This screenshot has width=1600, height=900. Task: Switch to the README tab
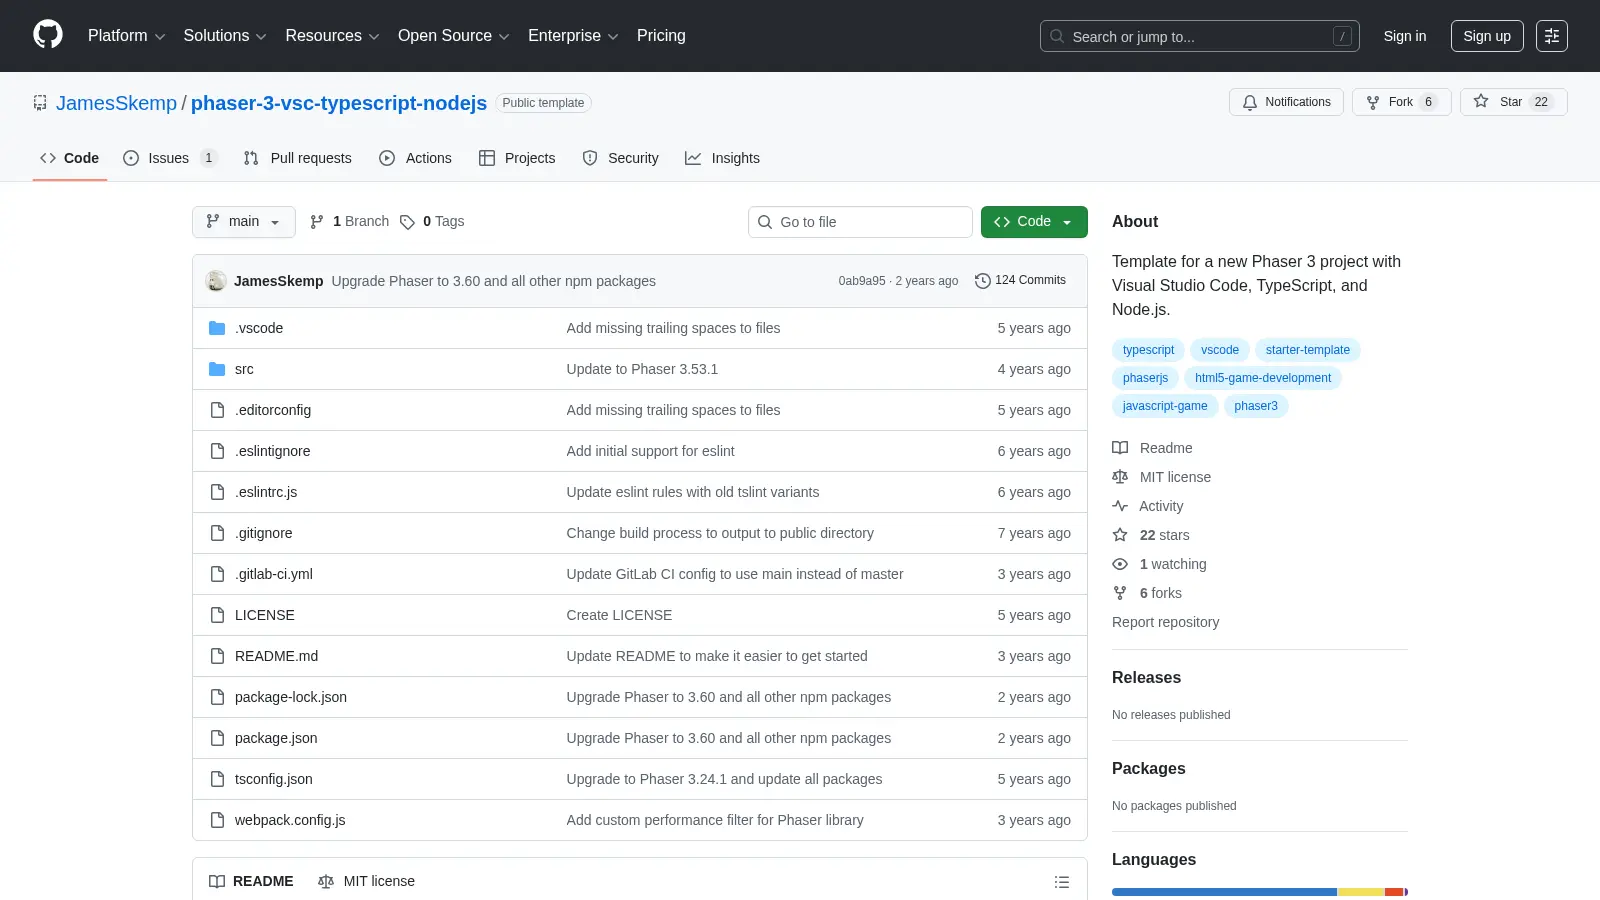click(x=251, y=881)
